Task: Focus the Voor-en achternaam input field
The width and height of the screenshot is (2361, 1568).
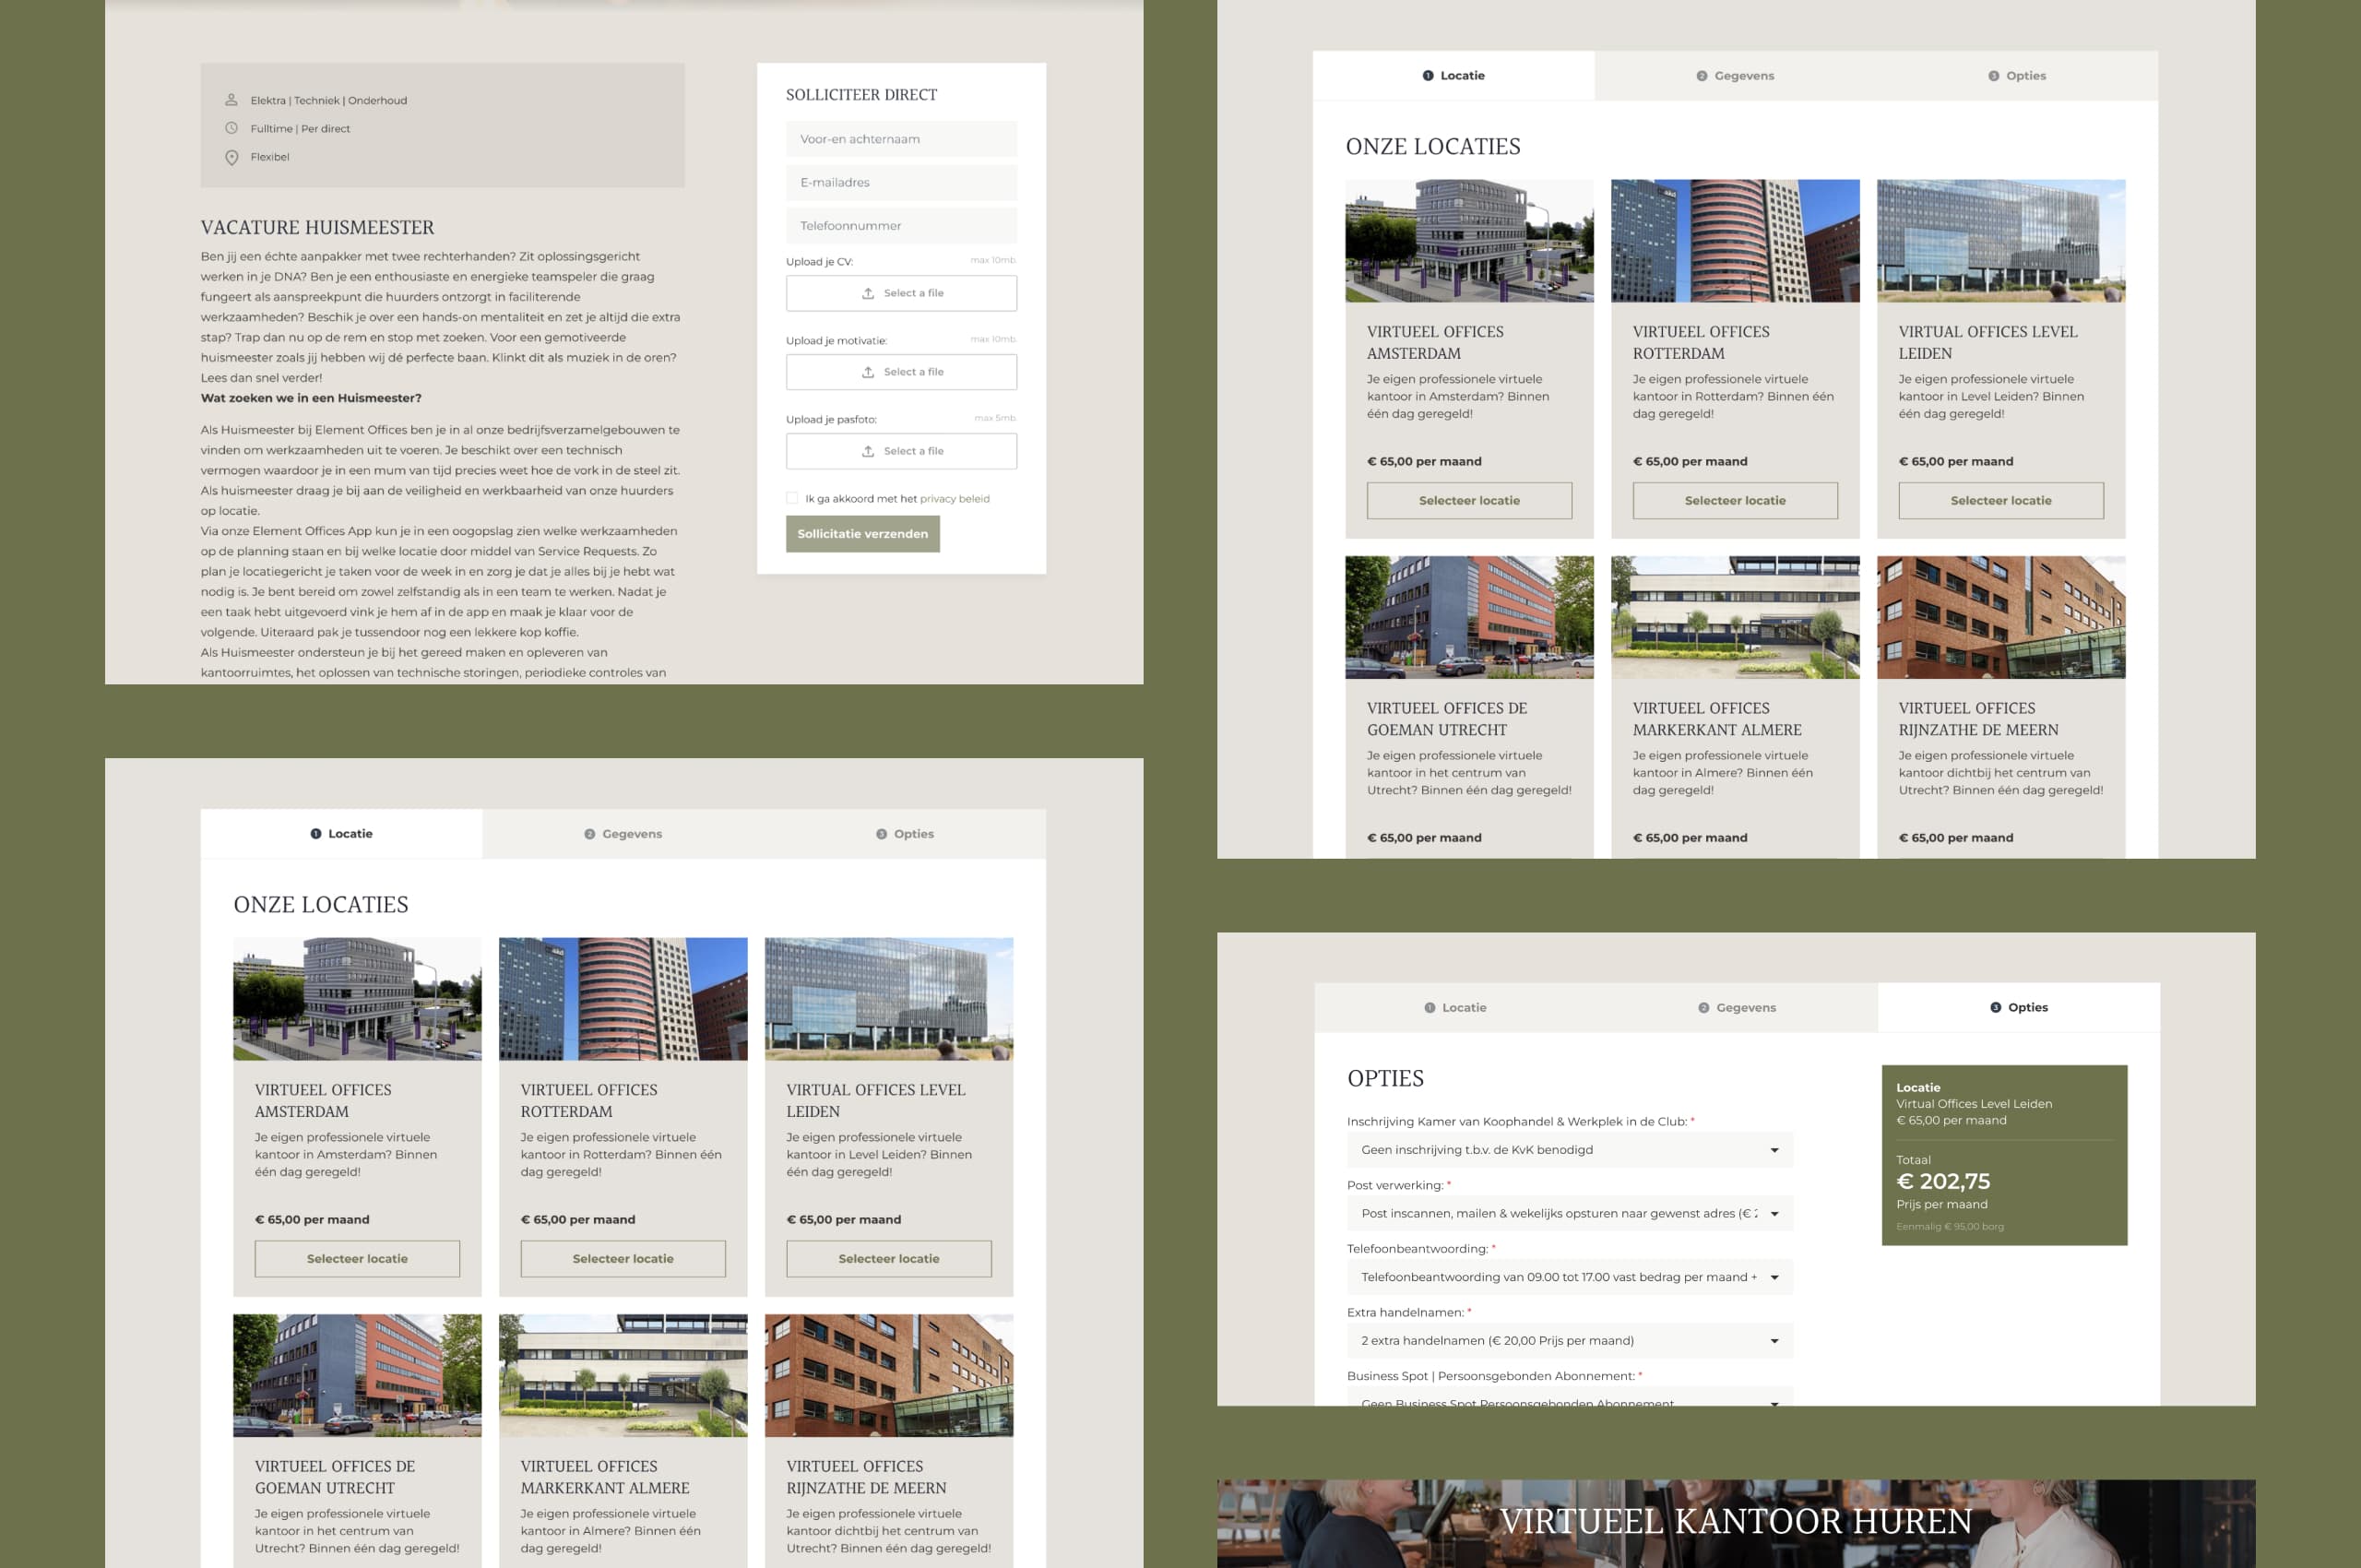Action: [x=900, y=139]
